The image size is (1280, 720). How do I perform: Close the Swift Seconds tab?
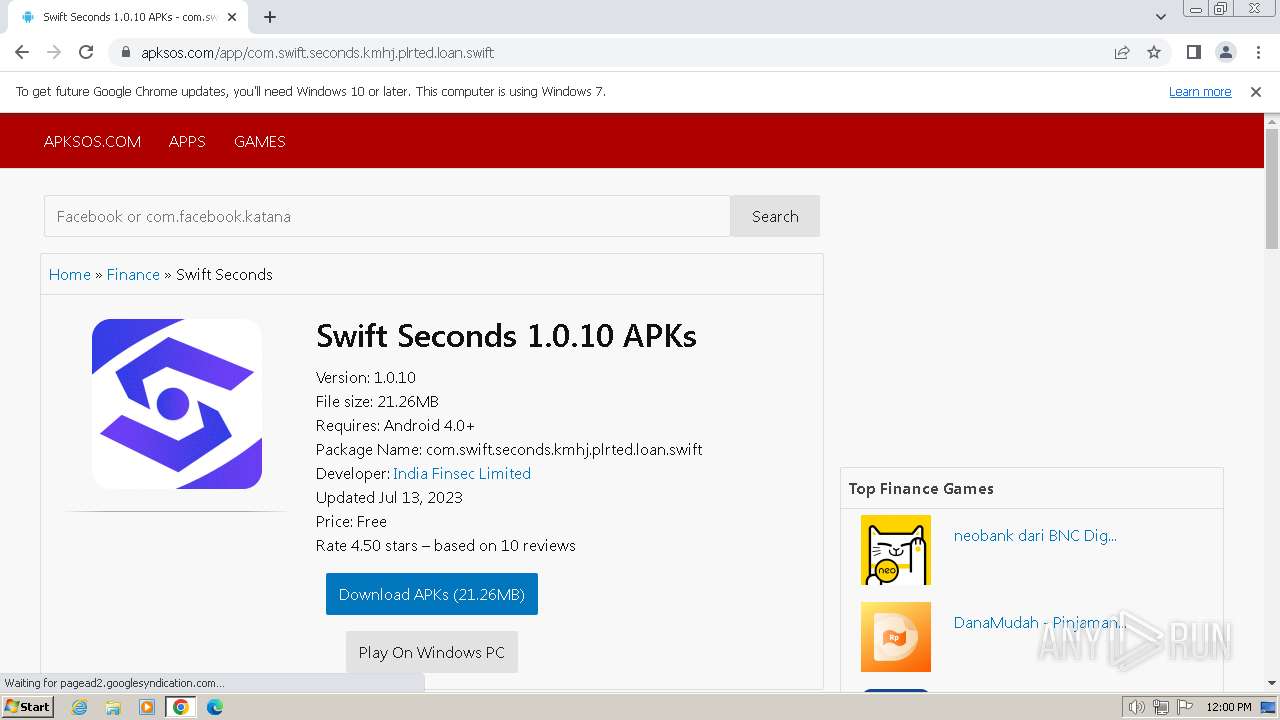pos(232,17)
